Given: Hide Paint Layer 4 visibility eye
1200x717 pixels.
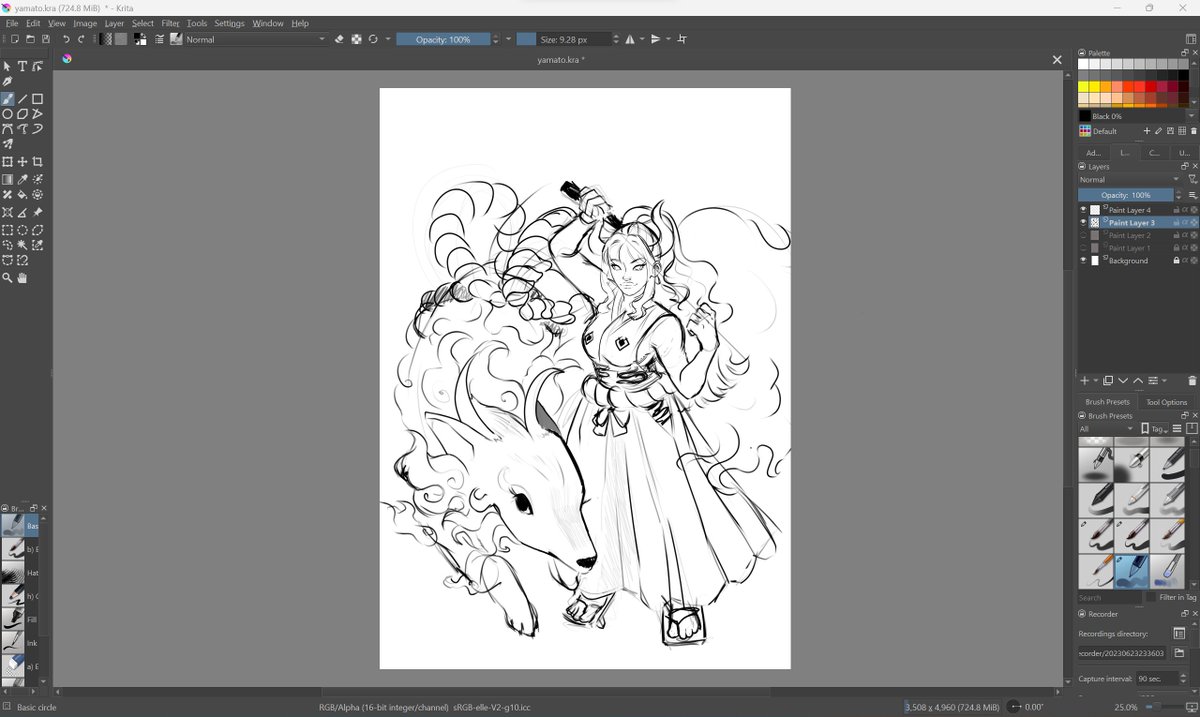Looking at the screenshot, I should [x=1083, y=210].
